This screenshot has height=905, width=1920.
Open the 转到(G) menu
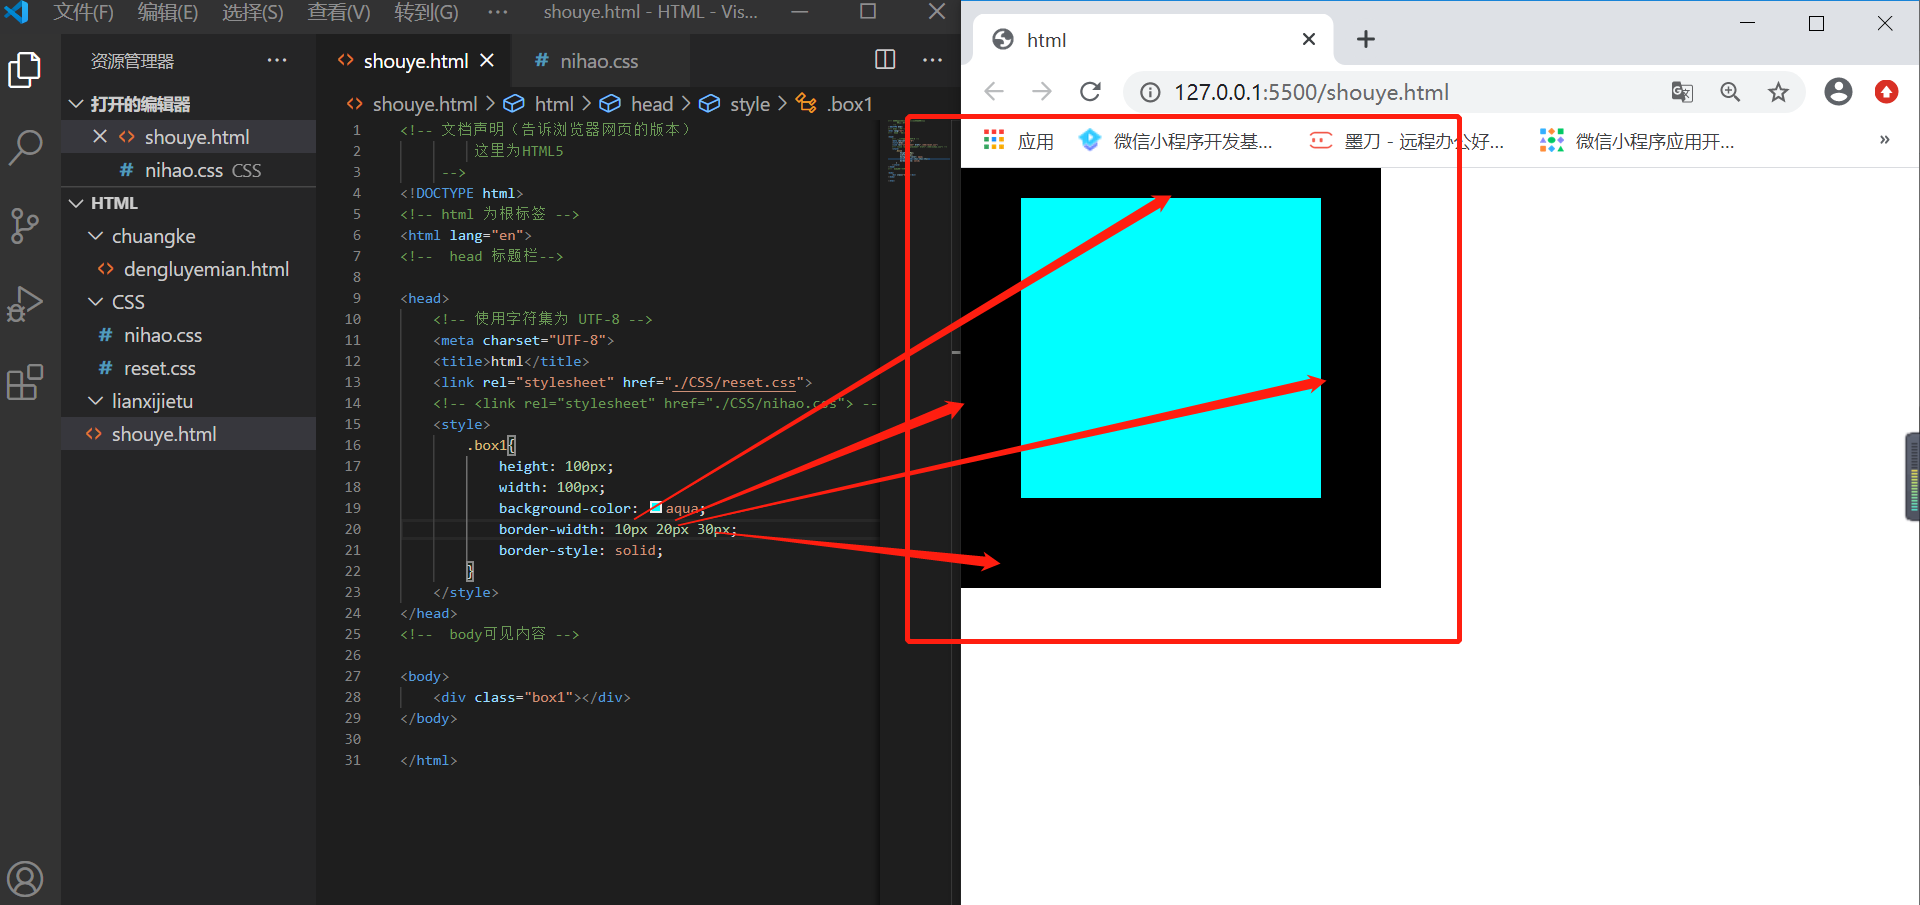427,12
